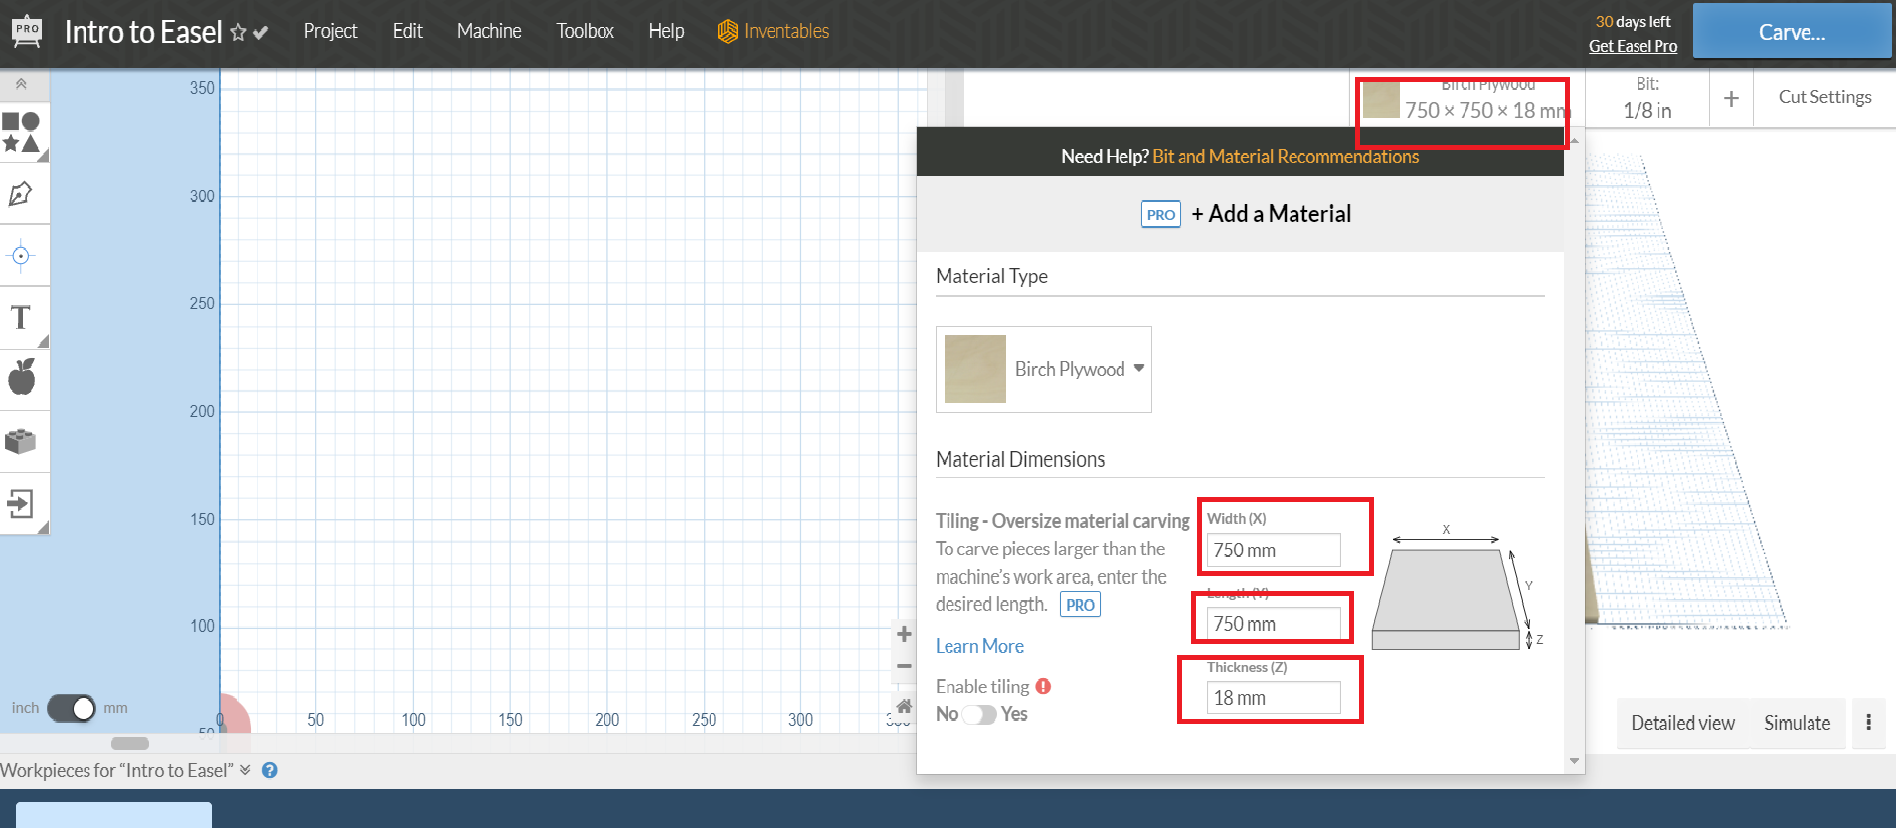Click the Get Easel Pro link
Screen dimensions: 1896x828
(x=1633, y=46)
